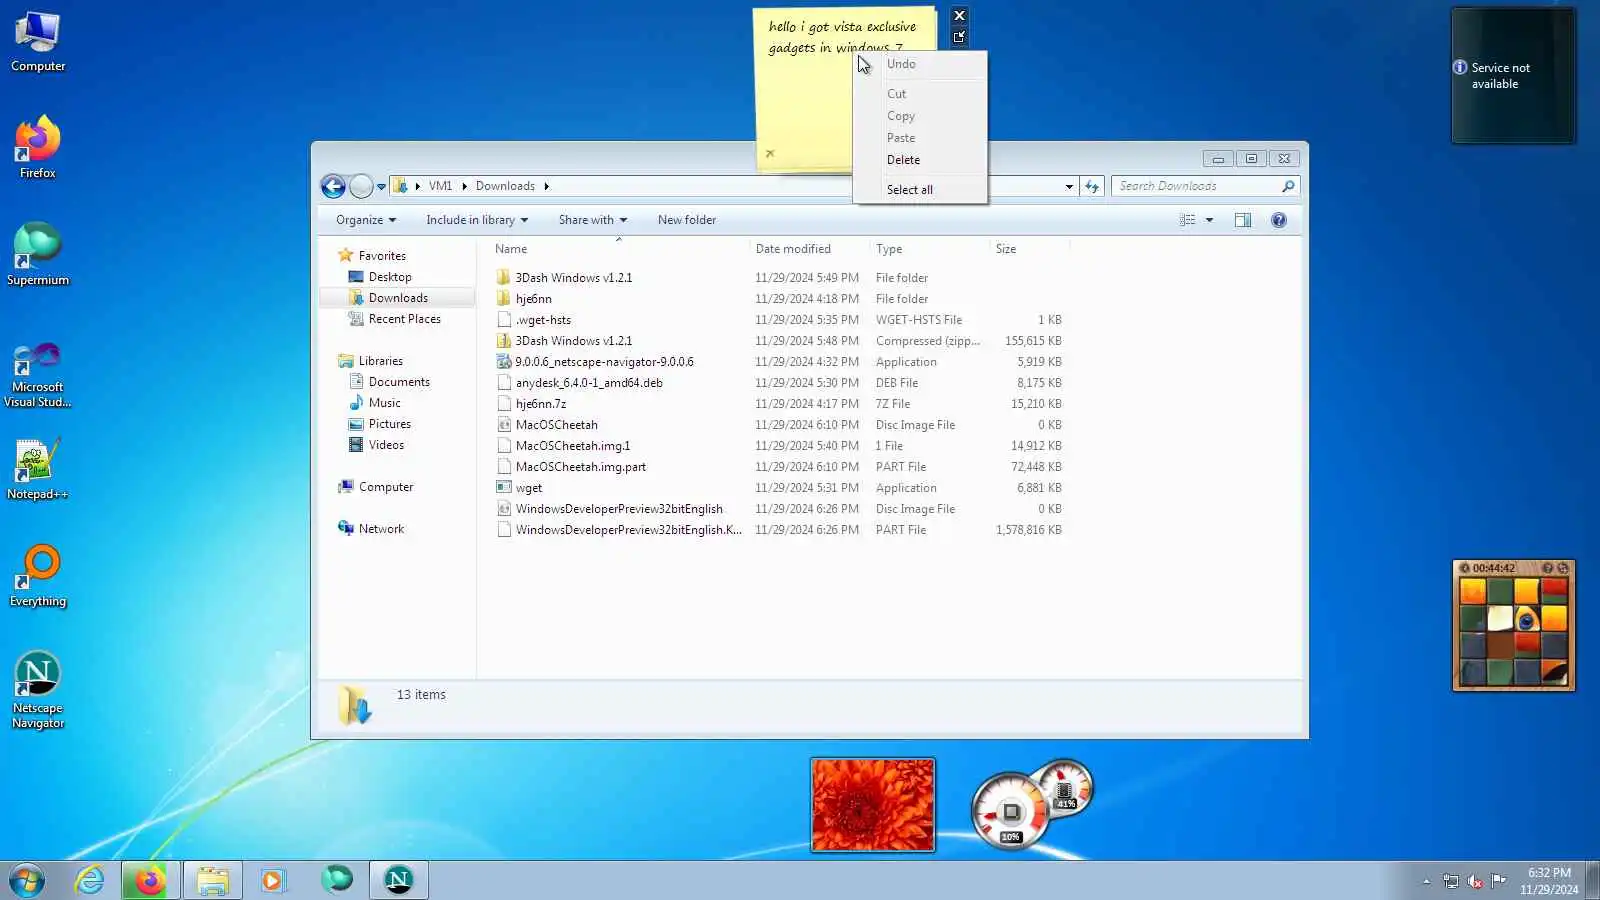Select the Notepad++ desktop shortcut
This screenshot has height=900, width=1600.
[38, 469]
